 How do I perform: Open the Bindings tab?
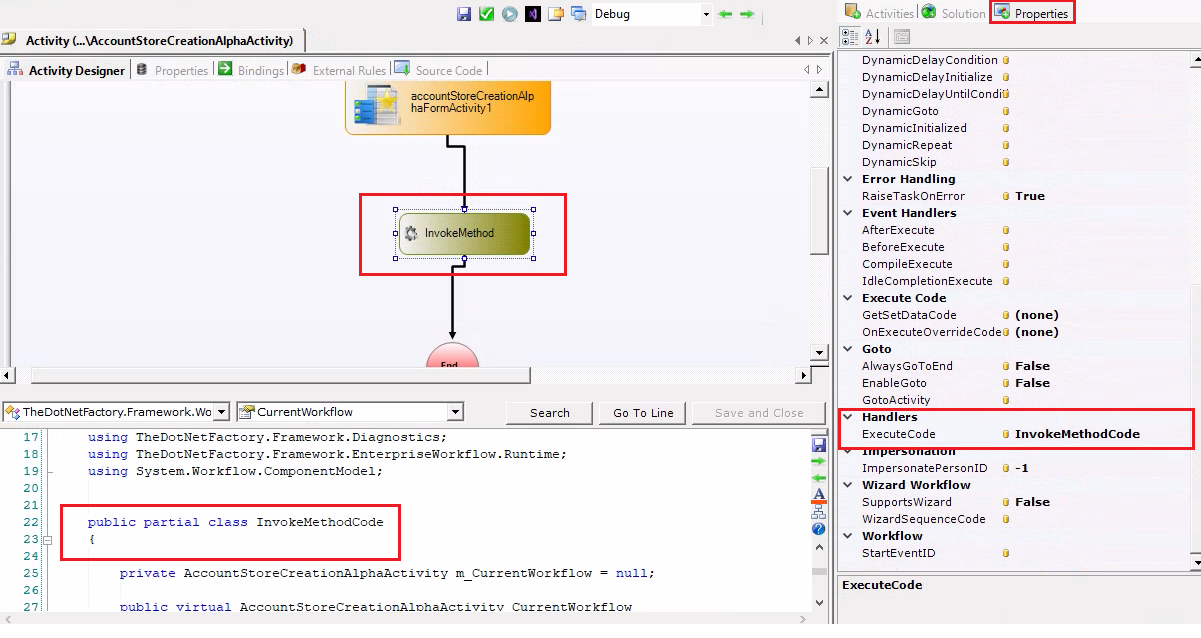250,70
